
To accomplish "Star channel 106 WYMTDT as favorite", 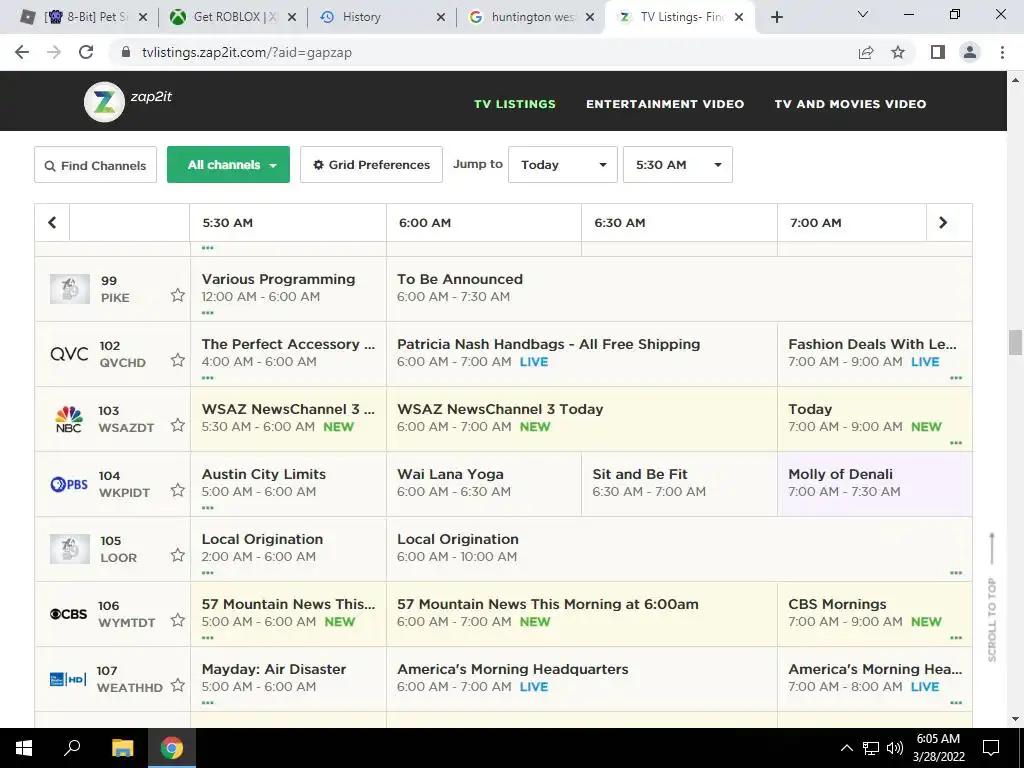I will pos(178,620).
